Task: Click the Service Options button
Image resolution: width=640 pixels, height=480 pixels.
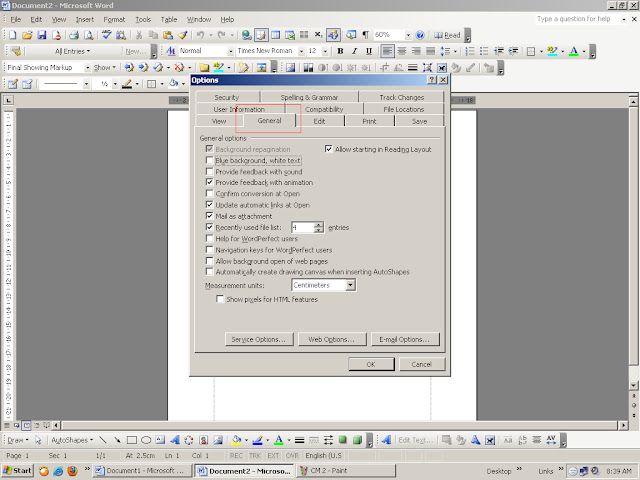Action: coord(259,339)
